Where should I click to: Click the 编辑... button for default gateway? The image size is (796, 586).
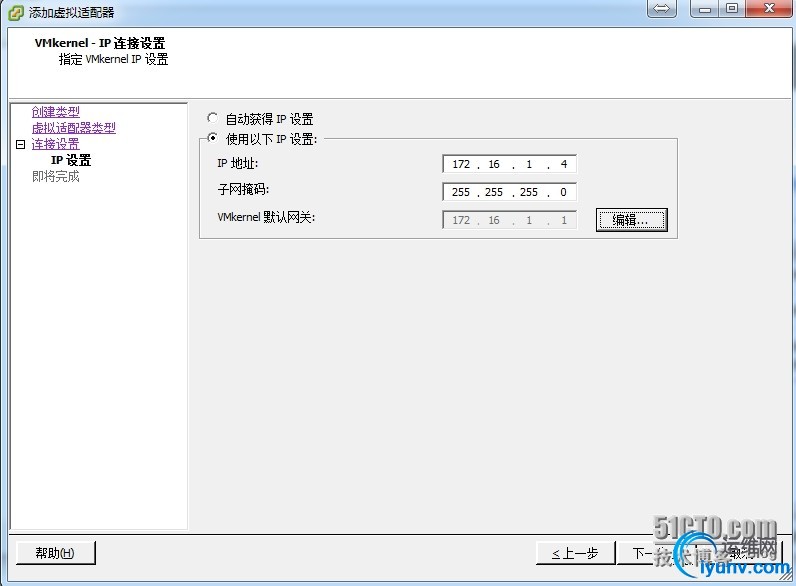[632, 220]
